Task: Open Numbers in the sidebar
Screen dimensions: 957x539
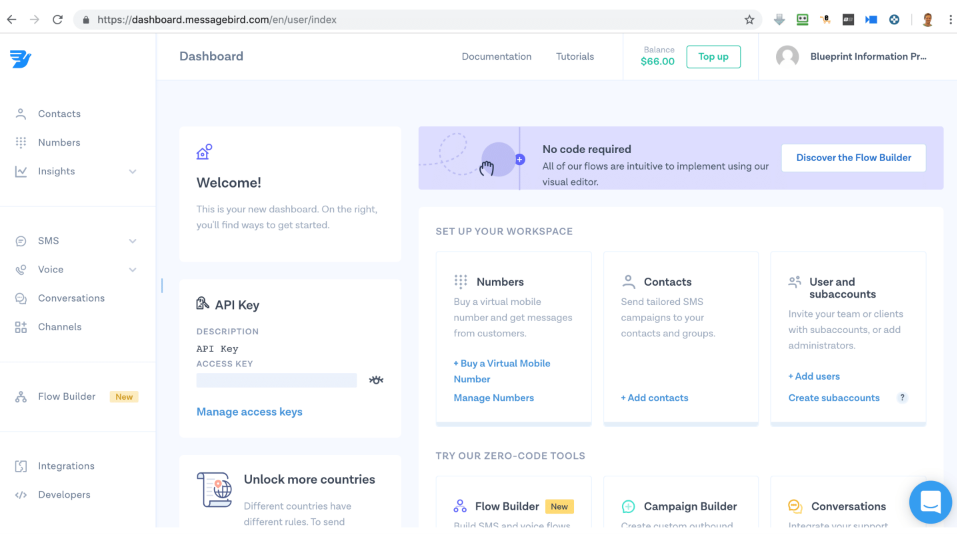Action: [x=59, y=142]
